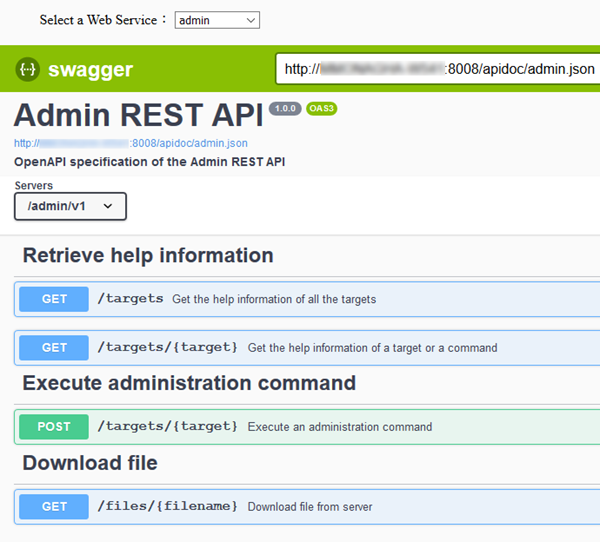The image size is (600, 542).
Task: Click 'Get the help information of all the targets'
Action: click(x=274, y=299)
